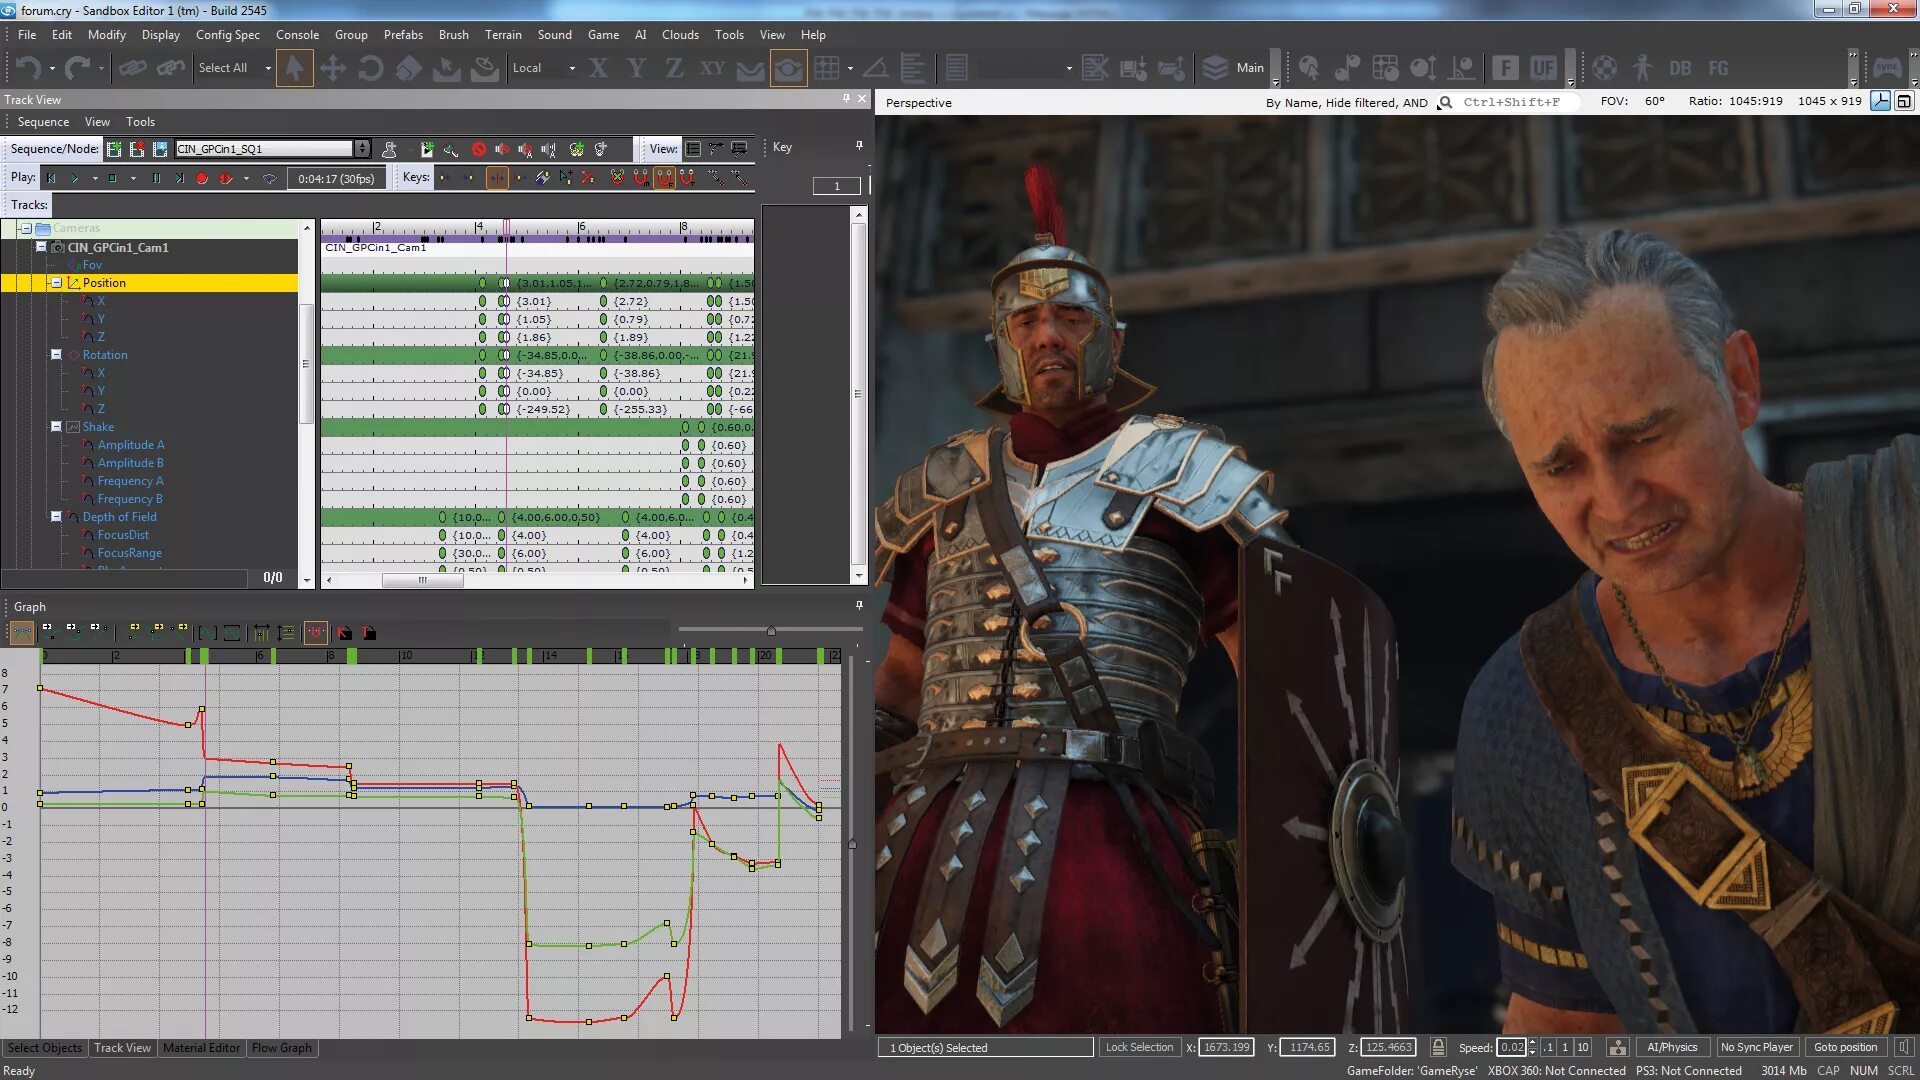Click the red record button in Track View
The width and height of the screenshot is (1920, 1080).
[202, 178]
